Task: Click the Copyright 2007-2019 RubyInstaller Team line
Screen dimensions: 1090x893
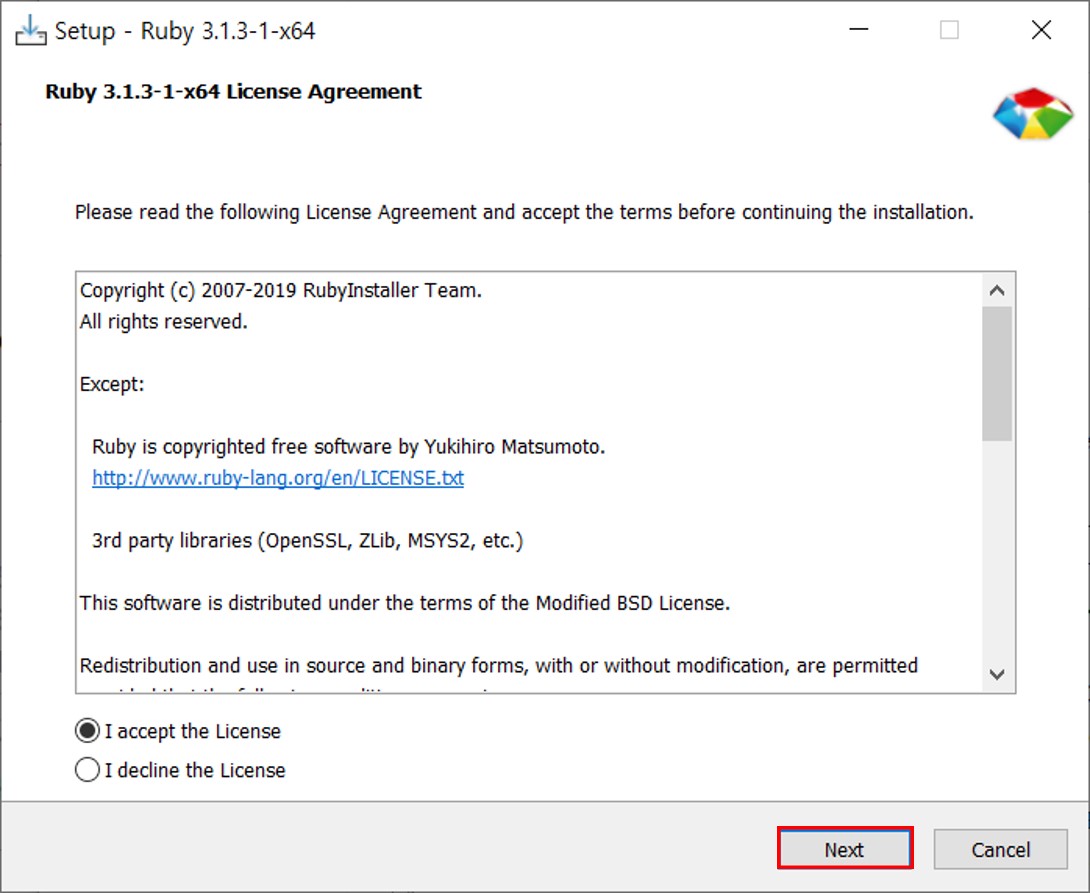Action: click(x=281, y=290)
